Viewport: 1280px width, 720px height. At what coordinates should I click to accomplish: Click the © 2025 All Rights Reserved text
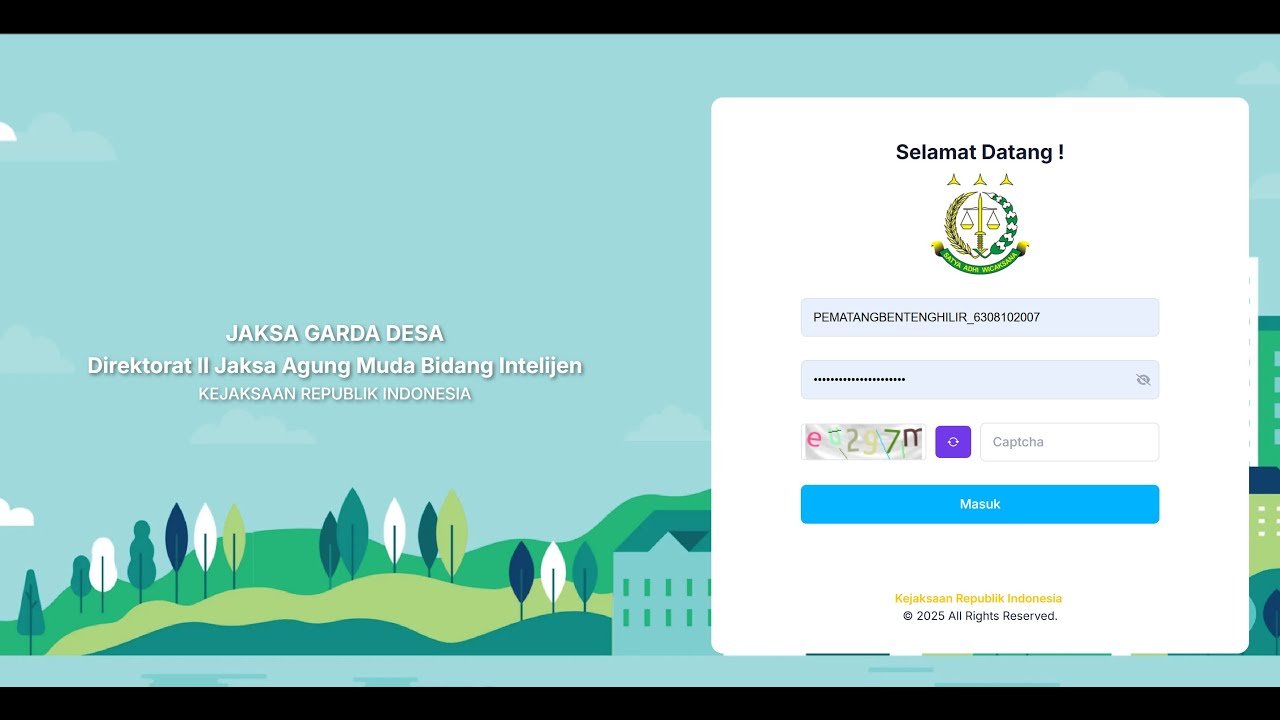980,616
